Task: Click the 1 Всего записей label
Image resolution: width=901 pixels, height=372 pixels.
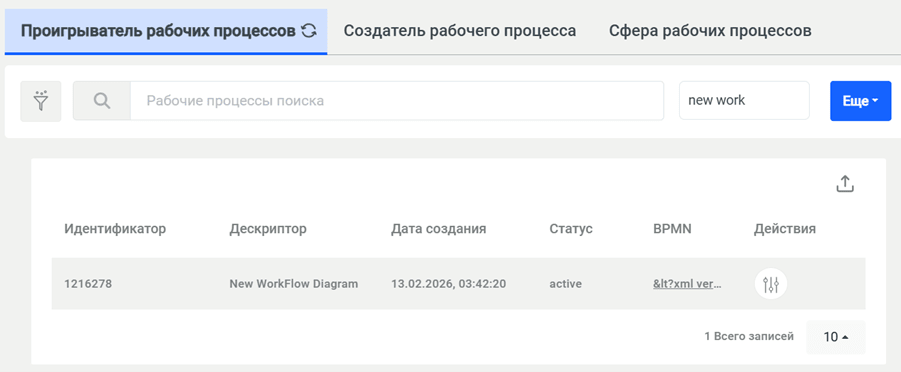Action: pos(749,336)
